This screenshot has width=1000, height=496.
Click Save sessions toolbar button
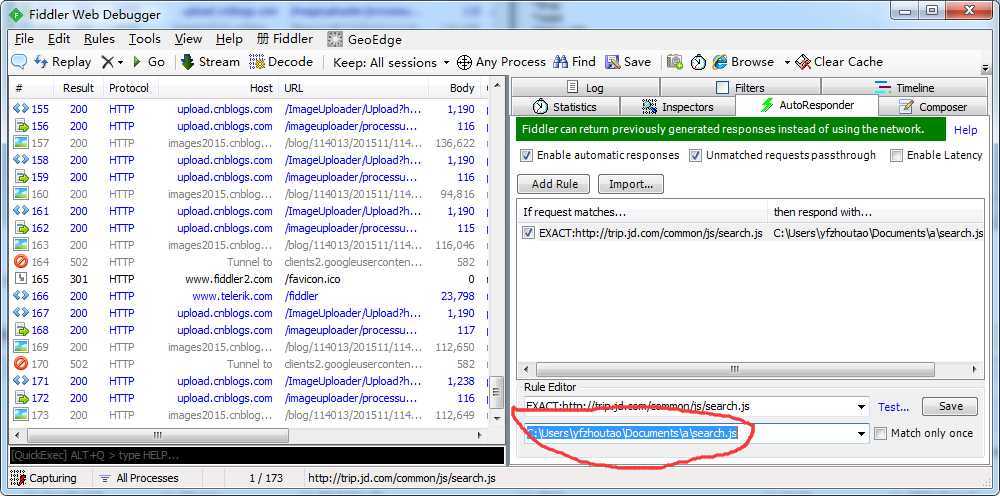[x=628, y=62]
